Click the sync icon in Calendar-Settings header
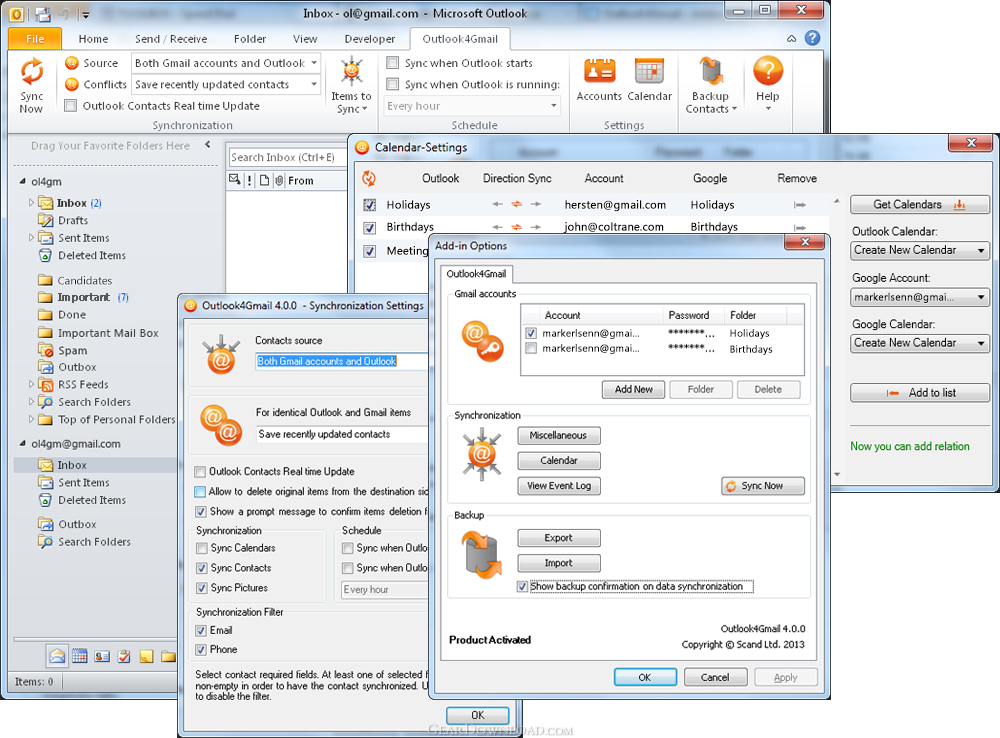Viewport: 1000px width, 738px height. click(369, 179)
